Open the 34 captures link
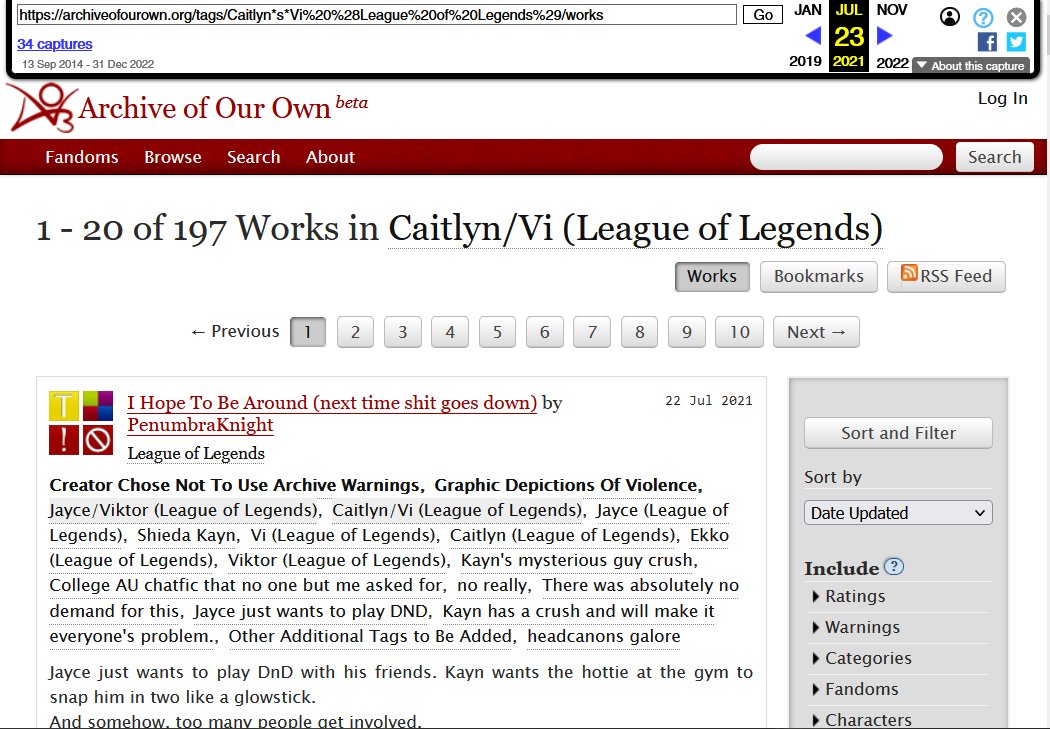The image size is (1050, 729). (55, 44)
